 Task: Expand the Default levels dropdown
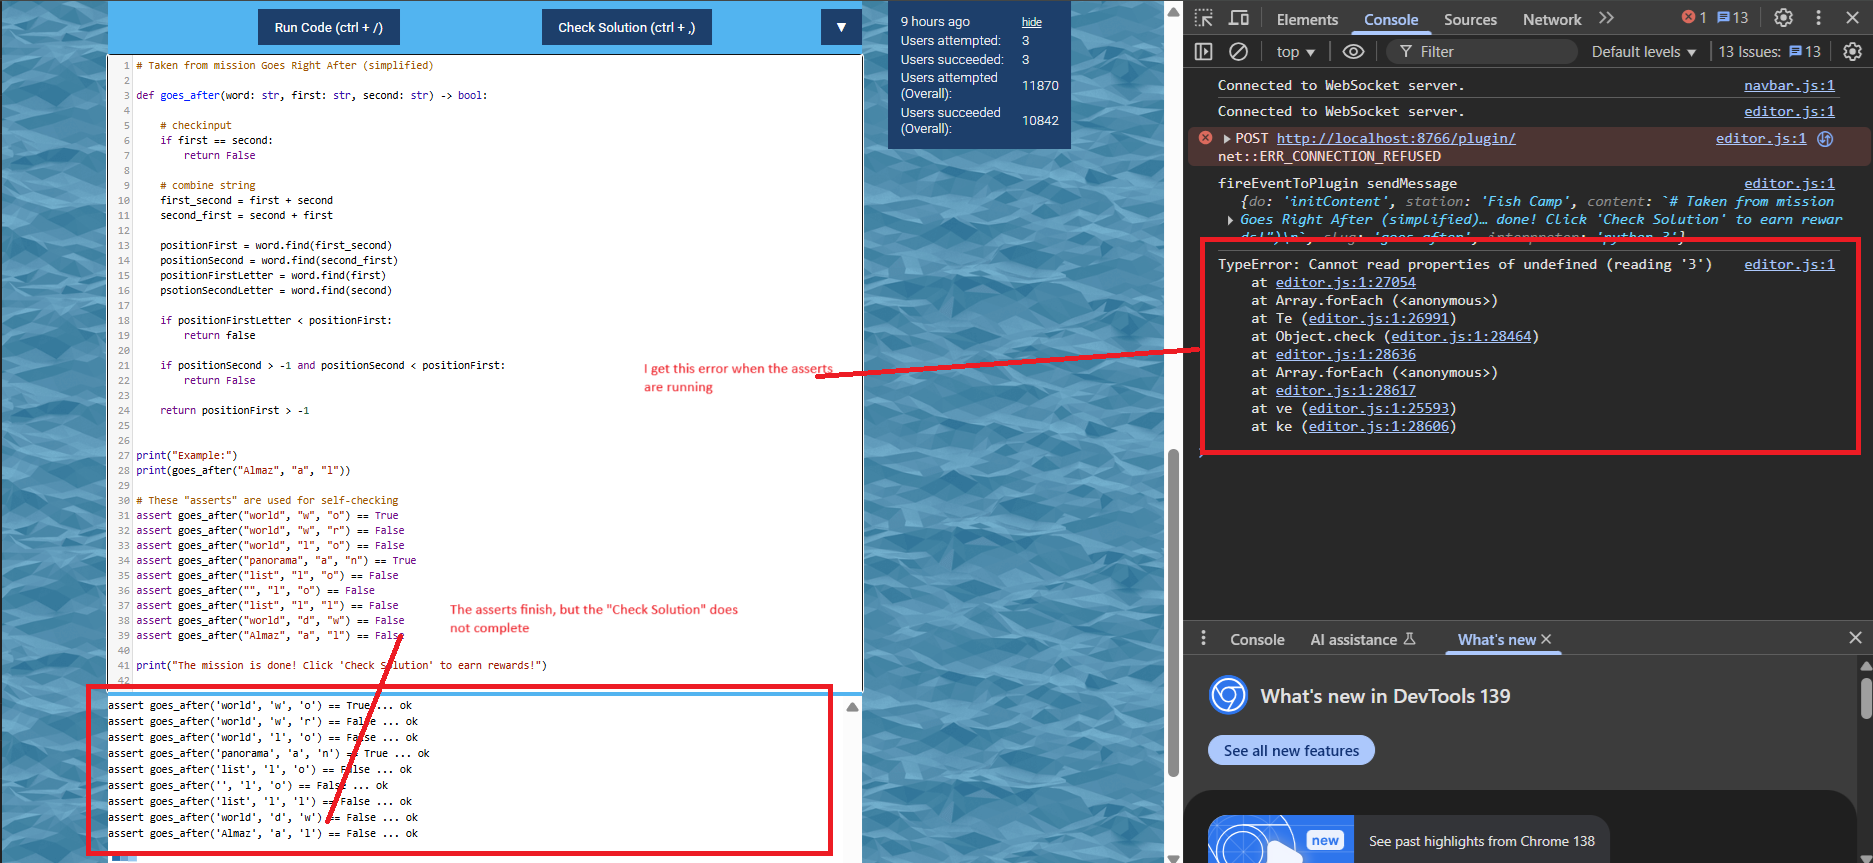[1643, 52]
